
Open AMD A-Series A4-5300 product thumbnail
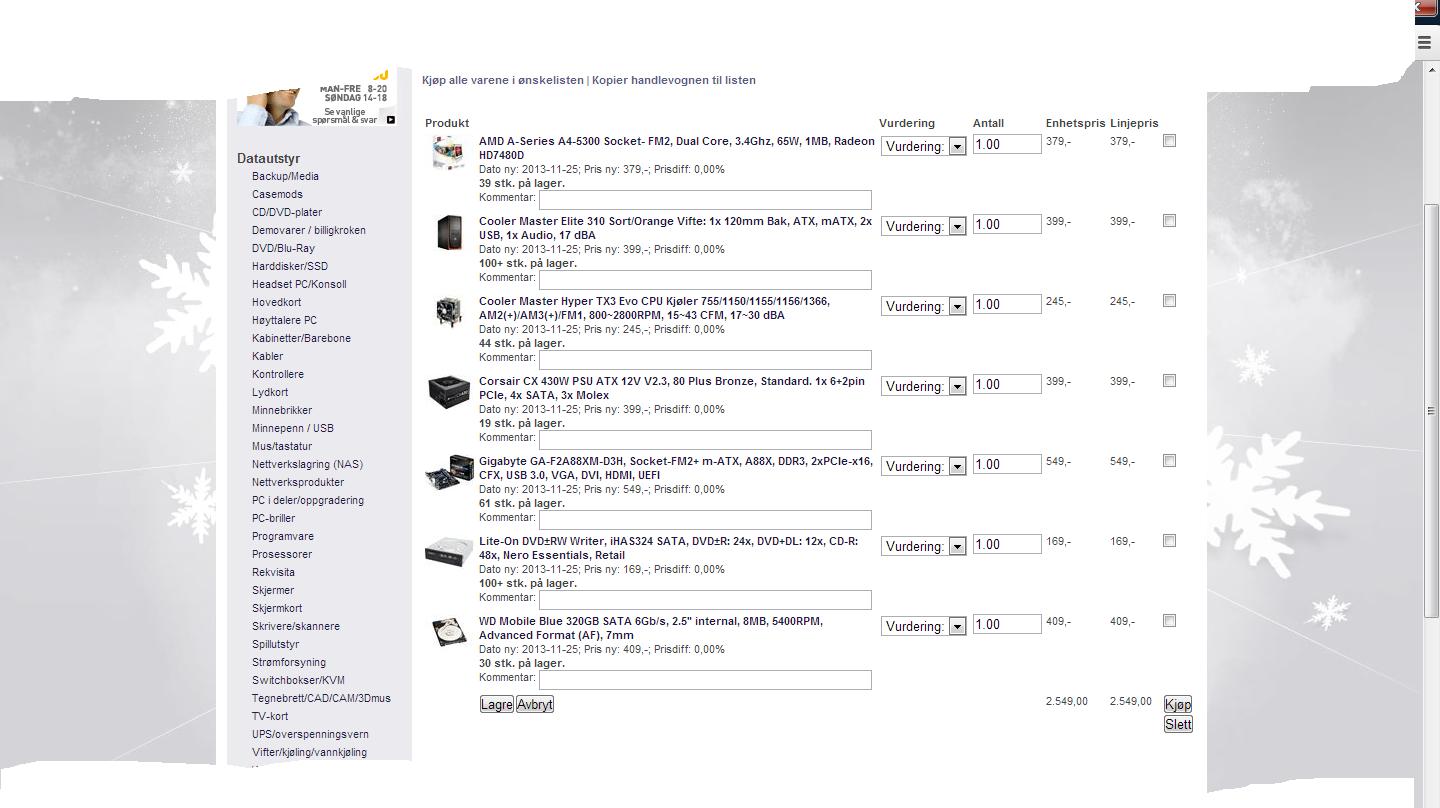tap(448, 154)
